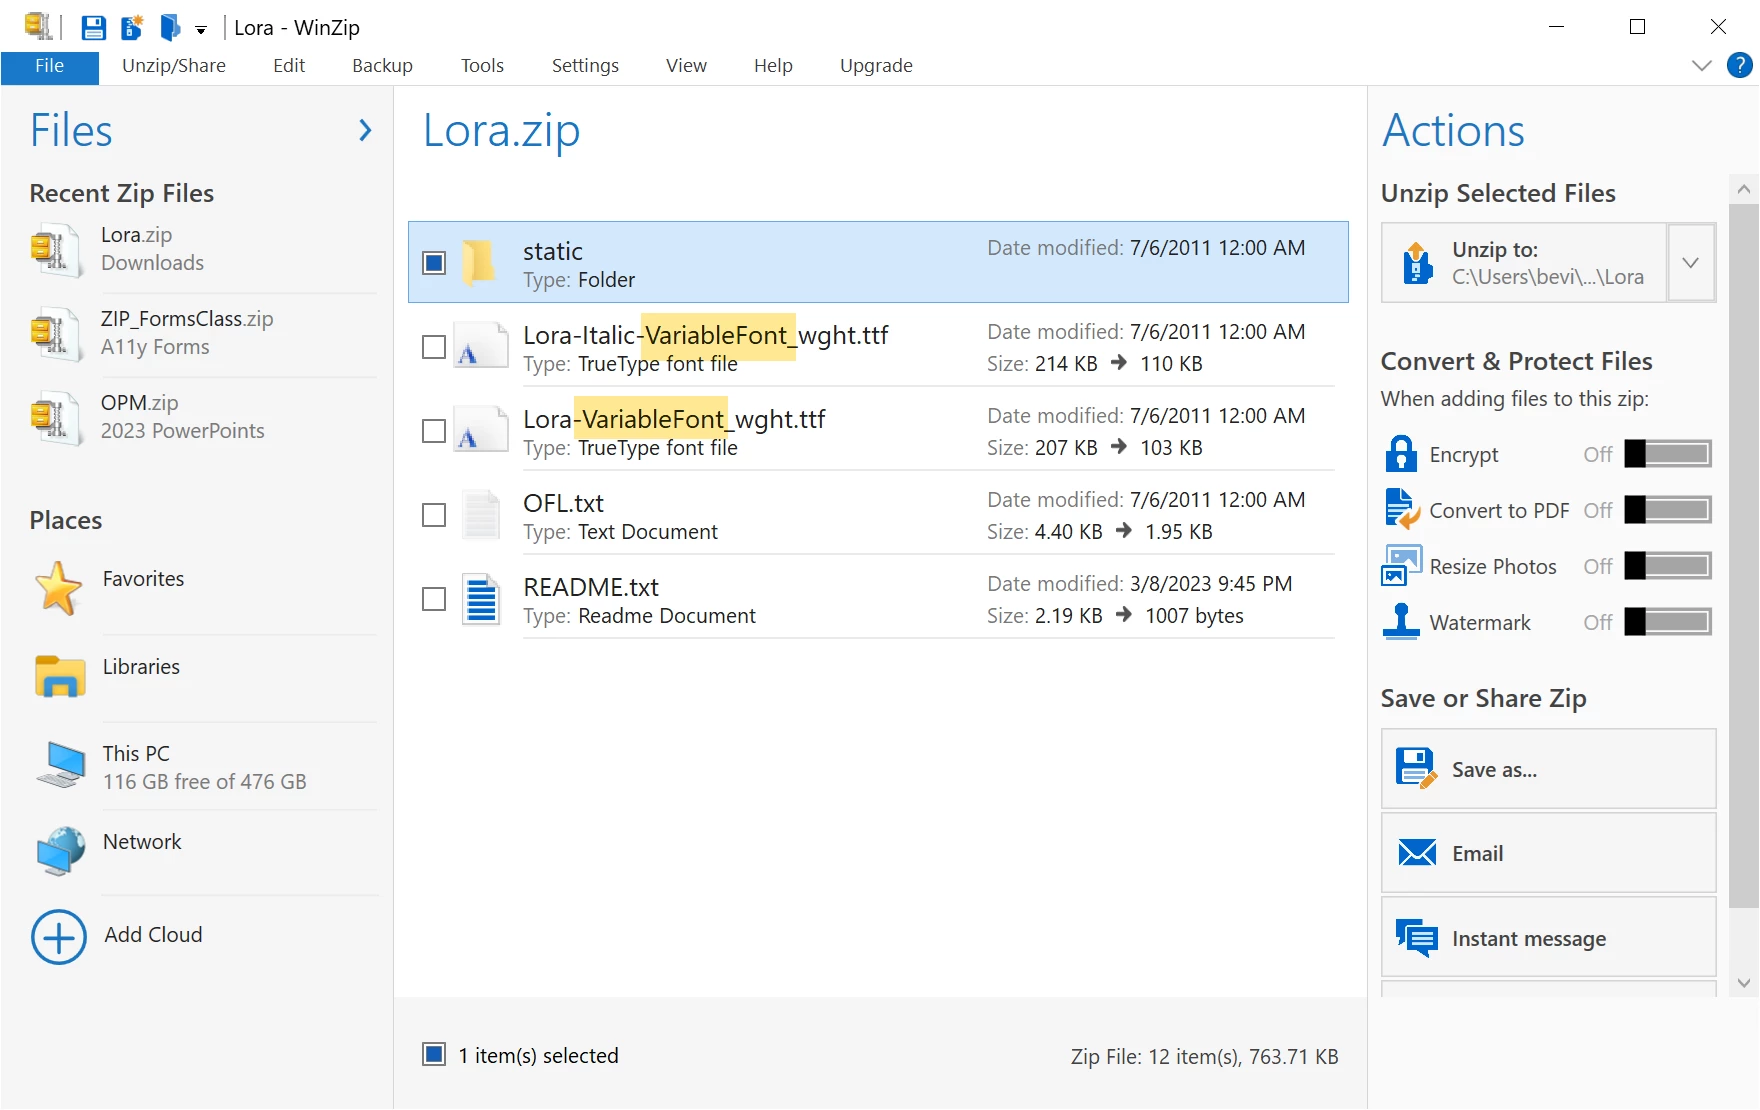Click the Add Cloud label

153,935
